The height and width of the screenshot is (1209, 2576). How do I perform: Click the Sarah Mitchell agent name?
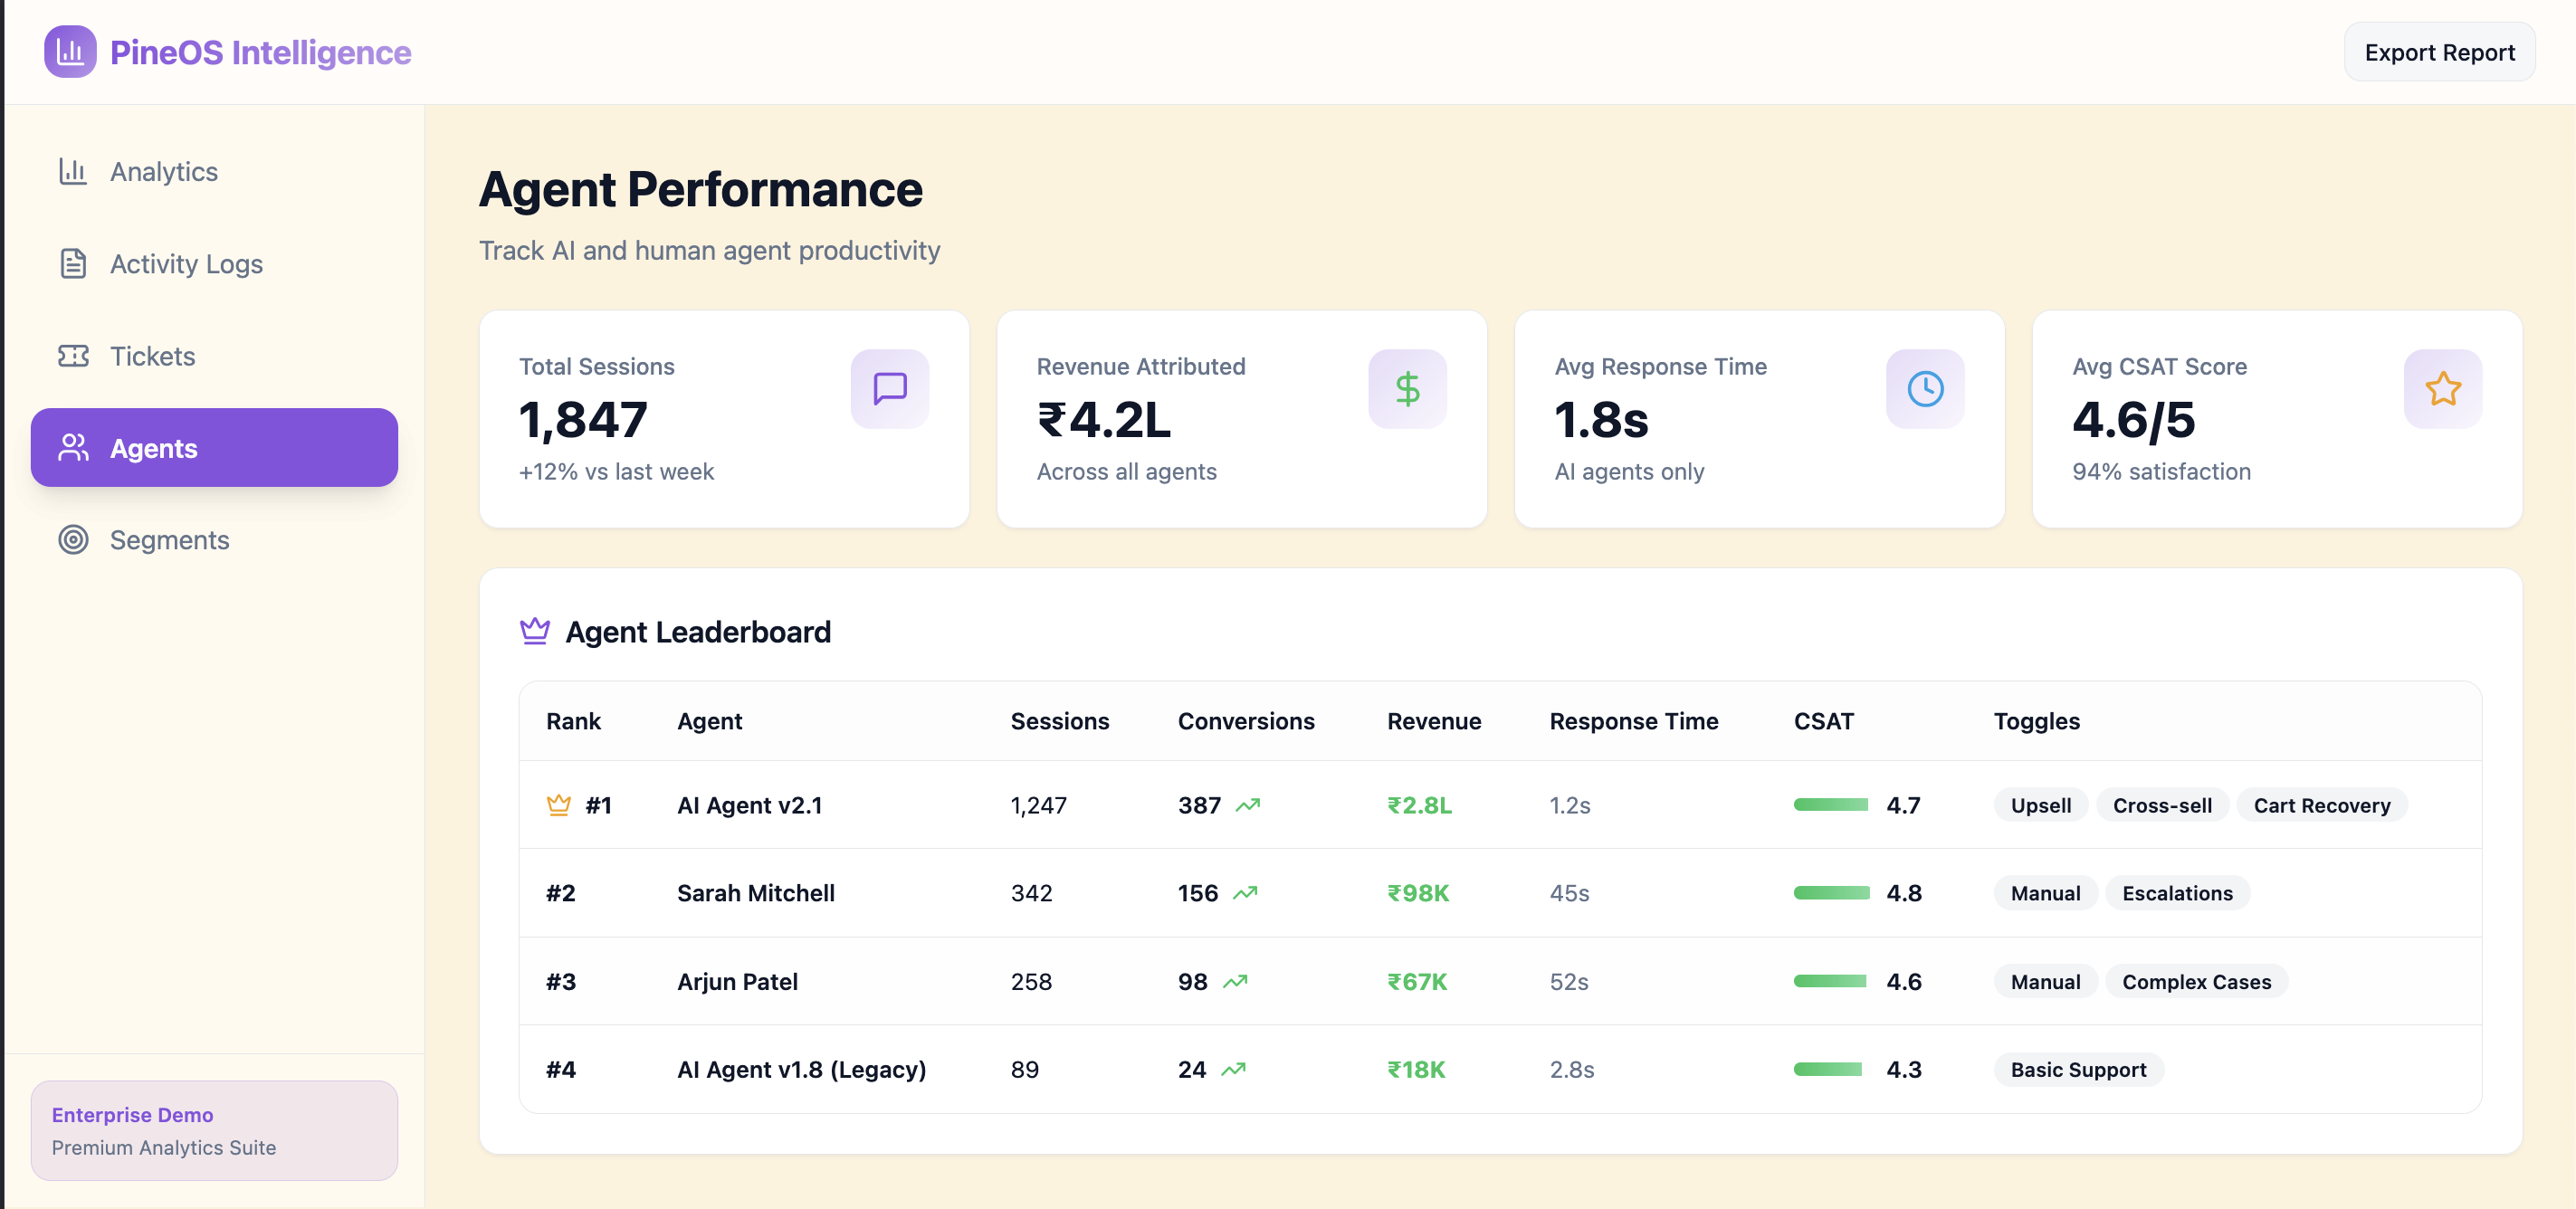click(x=755, y=893)
